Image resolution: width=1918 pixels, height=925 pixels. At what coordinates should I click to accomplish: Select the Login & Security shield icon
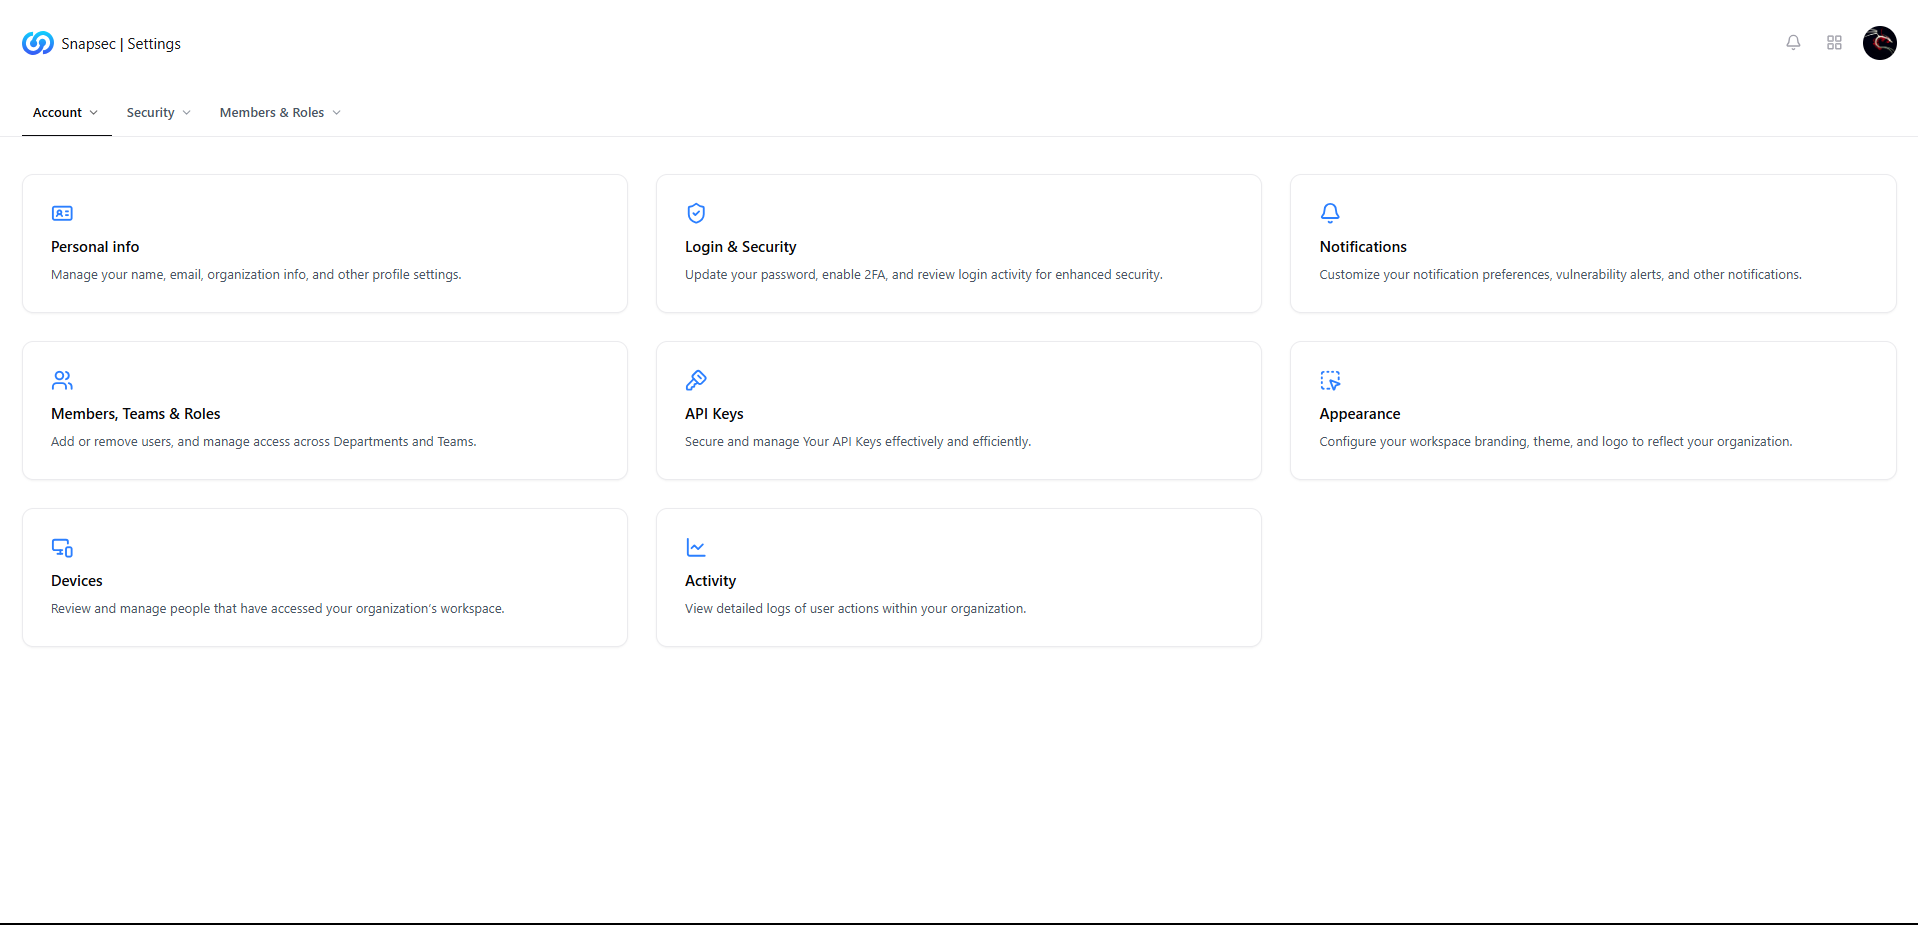[696, 213]
